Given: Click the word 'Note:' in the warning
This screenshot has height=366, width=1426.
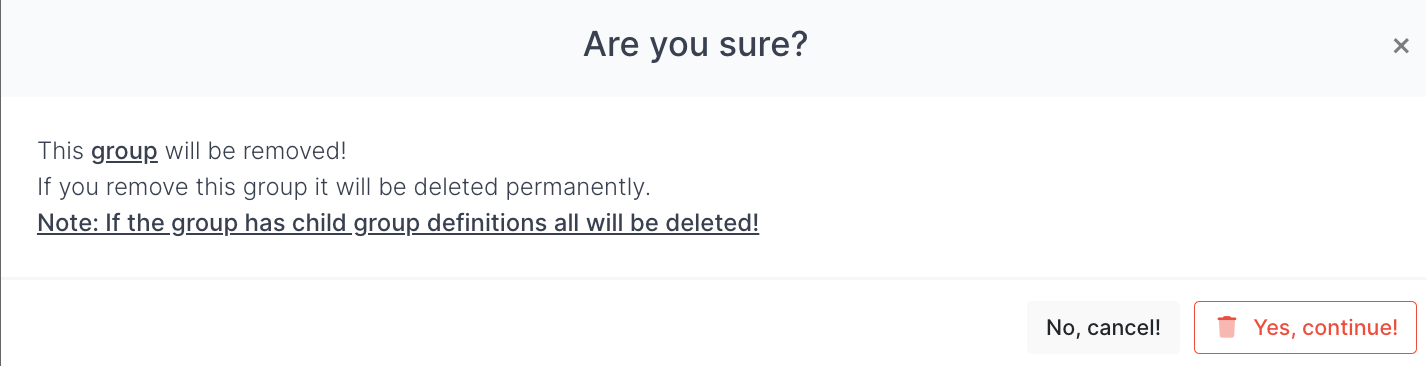Looking at the screenshot, I should click(65, 222).
